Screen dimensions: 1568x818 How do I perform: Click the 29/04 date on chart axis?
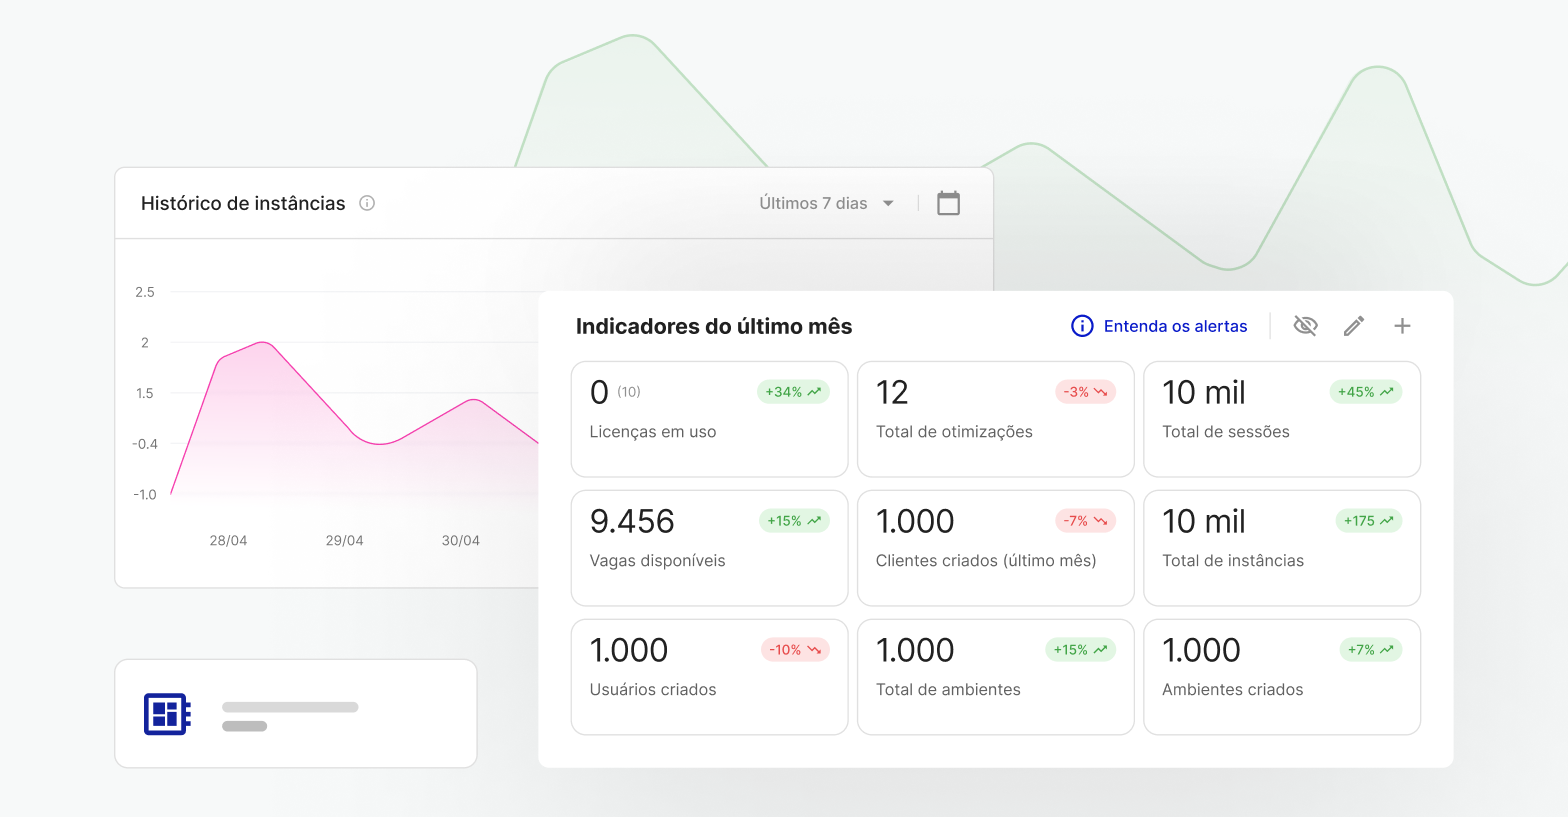(344, 540)
